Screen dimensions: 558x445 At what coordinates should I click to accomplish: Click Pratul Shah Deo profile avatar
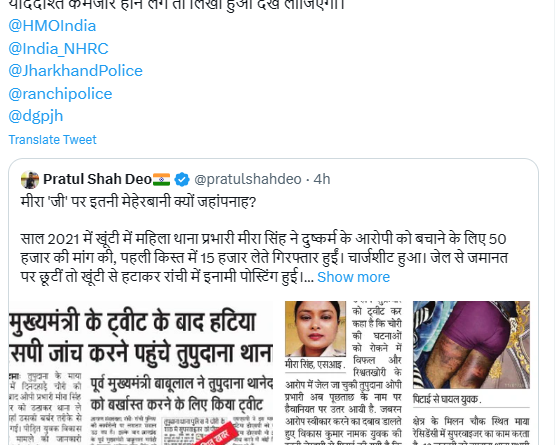coord(30,179)
